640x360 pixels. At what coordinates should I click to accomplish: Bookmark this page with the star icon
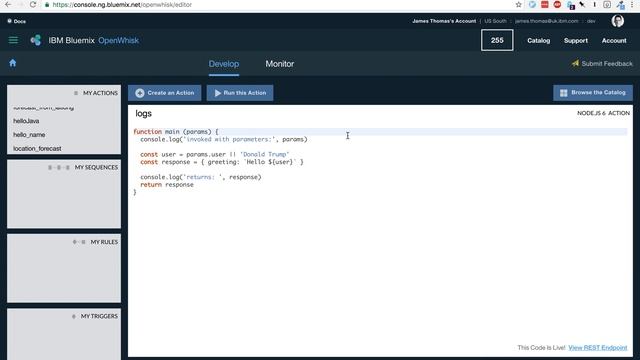(518, 5)
